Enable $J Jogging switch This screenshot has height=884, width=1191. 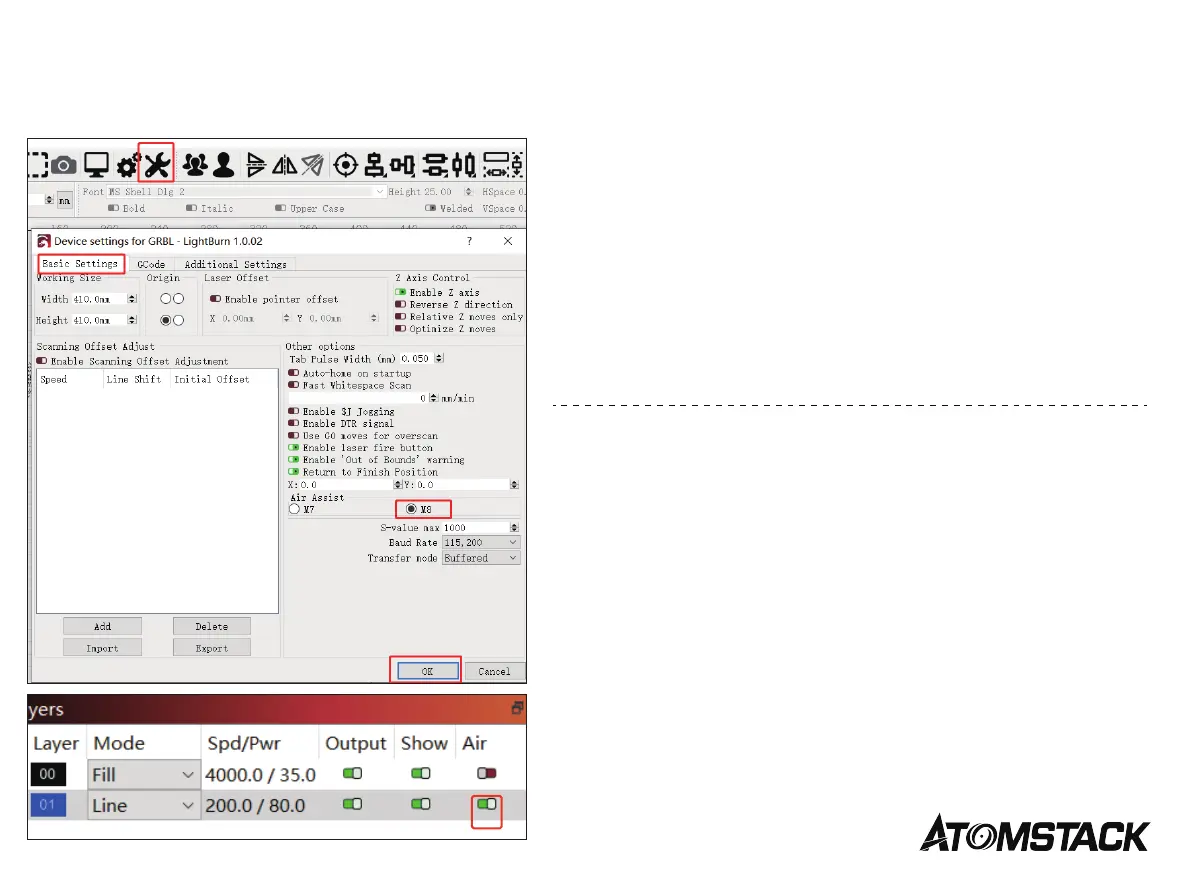tap(294, 412)
